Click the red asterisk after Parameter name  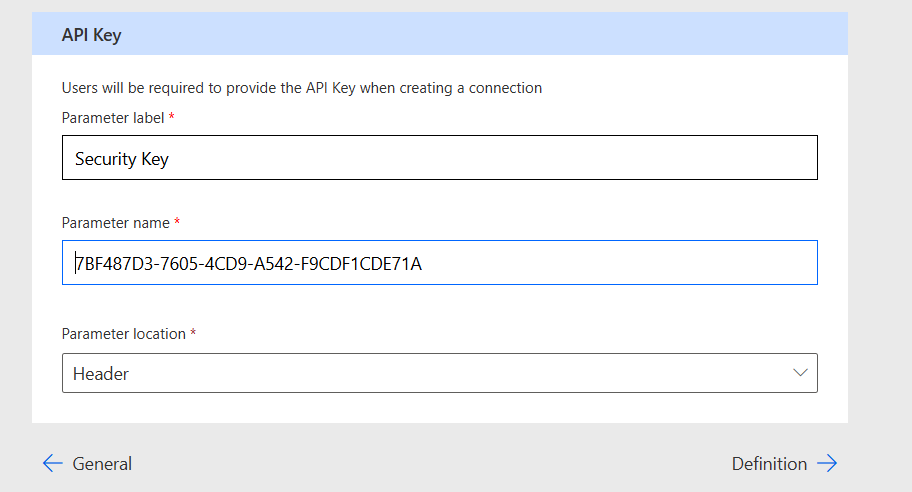tap(177, 222)
